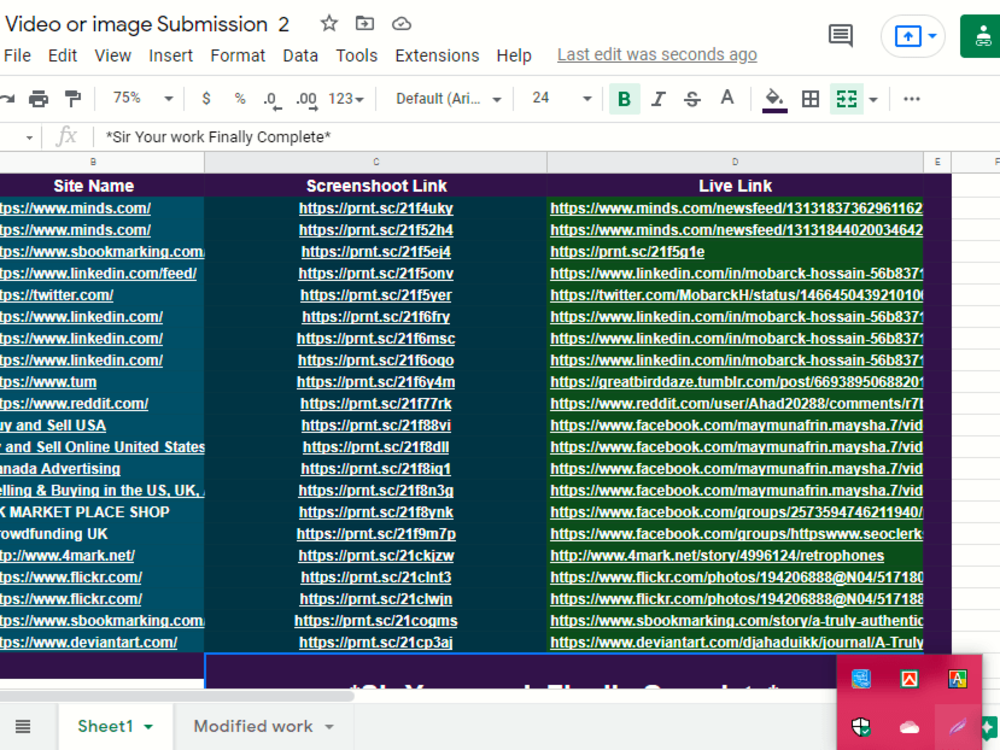Expand merge cells options arrow
This screenshot has width=1000, height=750.
click(874, 99)
